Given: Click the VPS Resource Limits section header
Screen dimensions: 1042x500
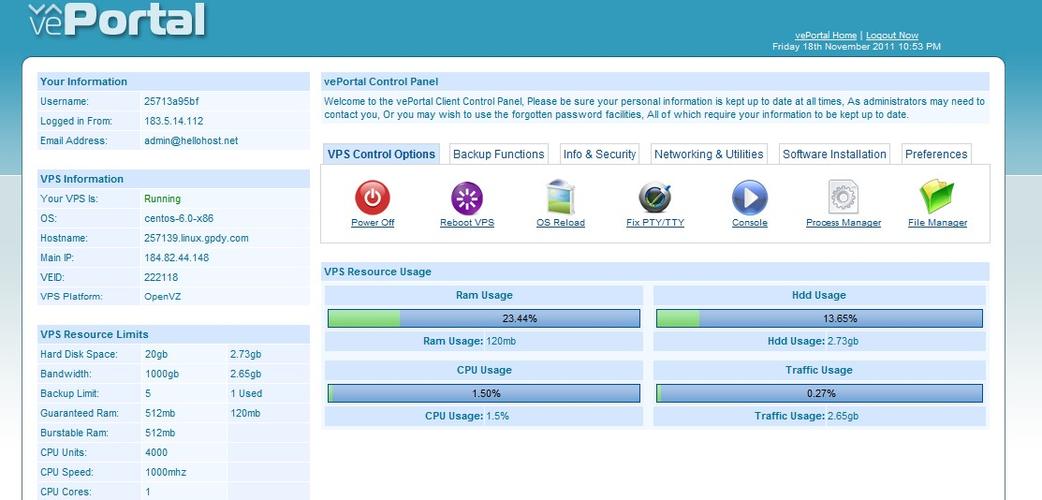Looking at the screenshot, I should (x=94, y=334).
